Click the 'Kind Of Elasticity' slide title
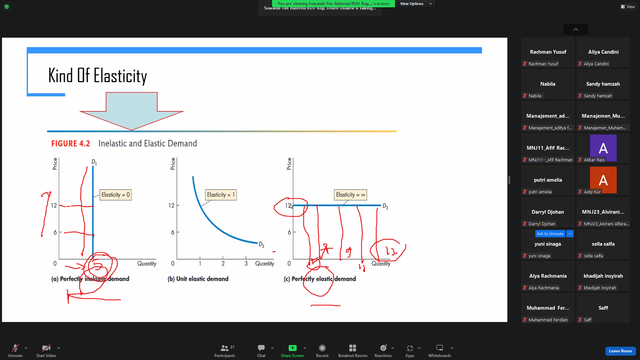Viewport: 640px width, 360px height. 98,76
